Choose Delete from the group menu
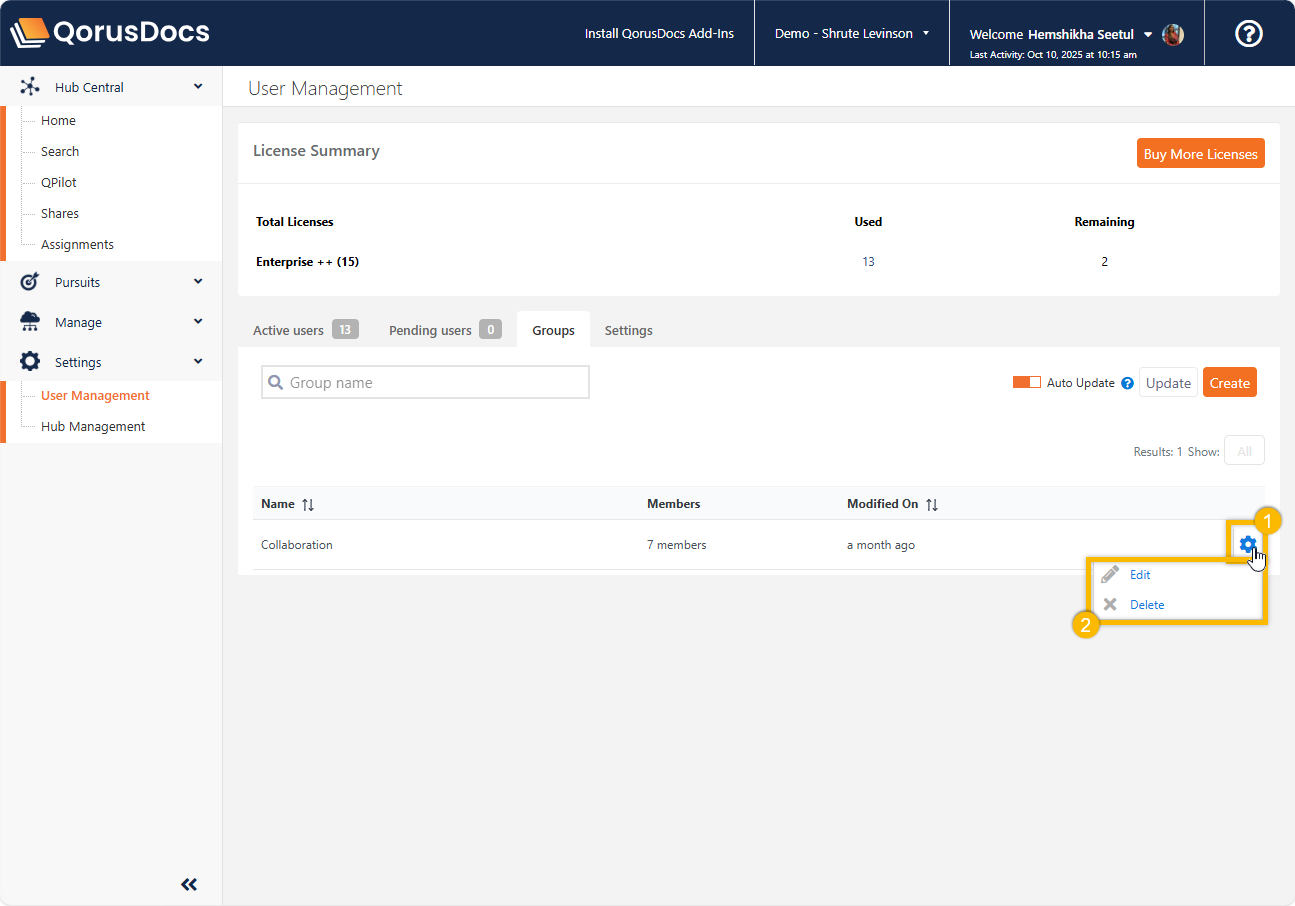The image size is (1295, 906). click(1146, 605)
